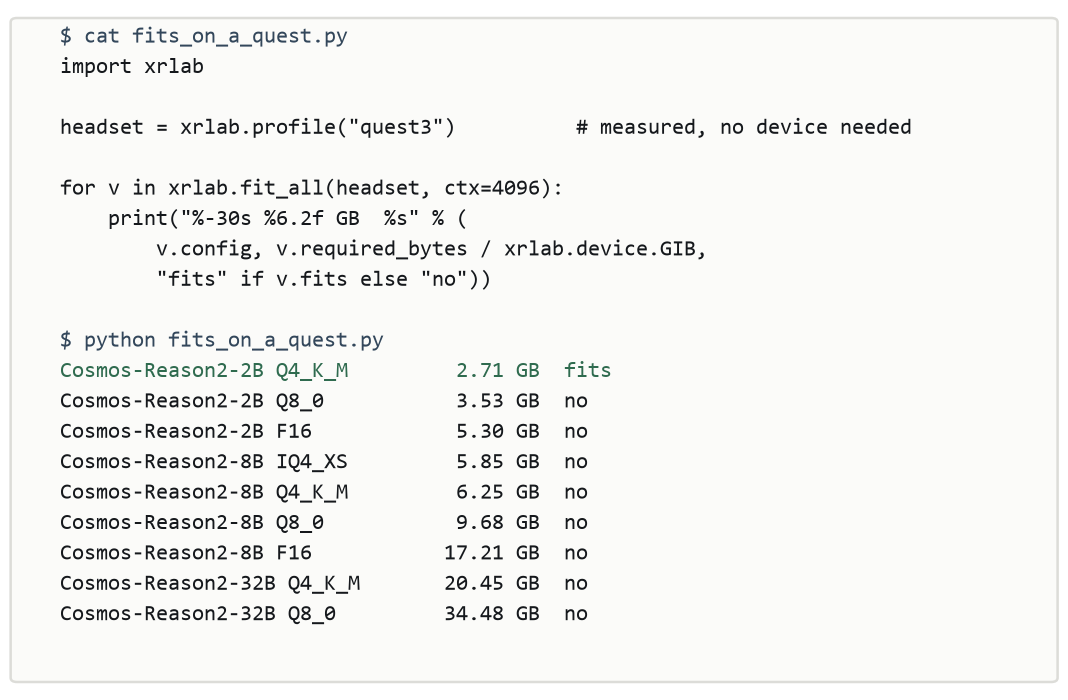Click the Cosmos-Reason2-32B Q4_K_M row
Viewport: 1068px width, 700px height.
324,584
